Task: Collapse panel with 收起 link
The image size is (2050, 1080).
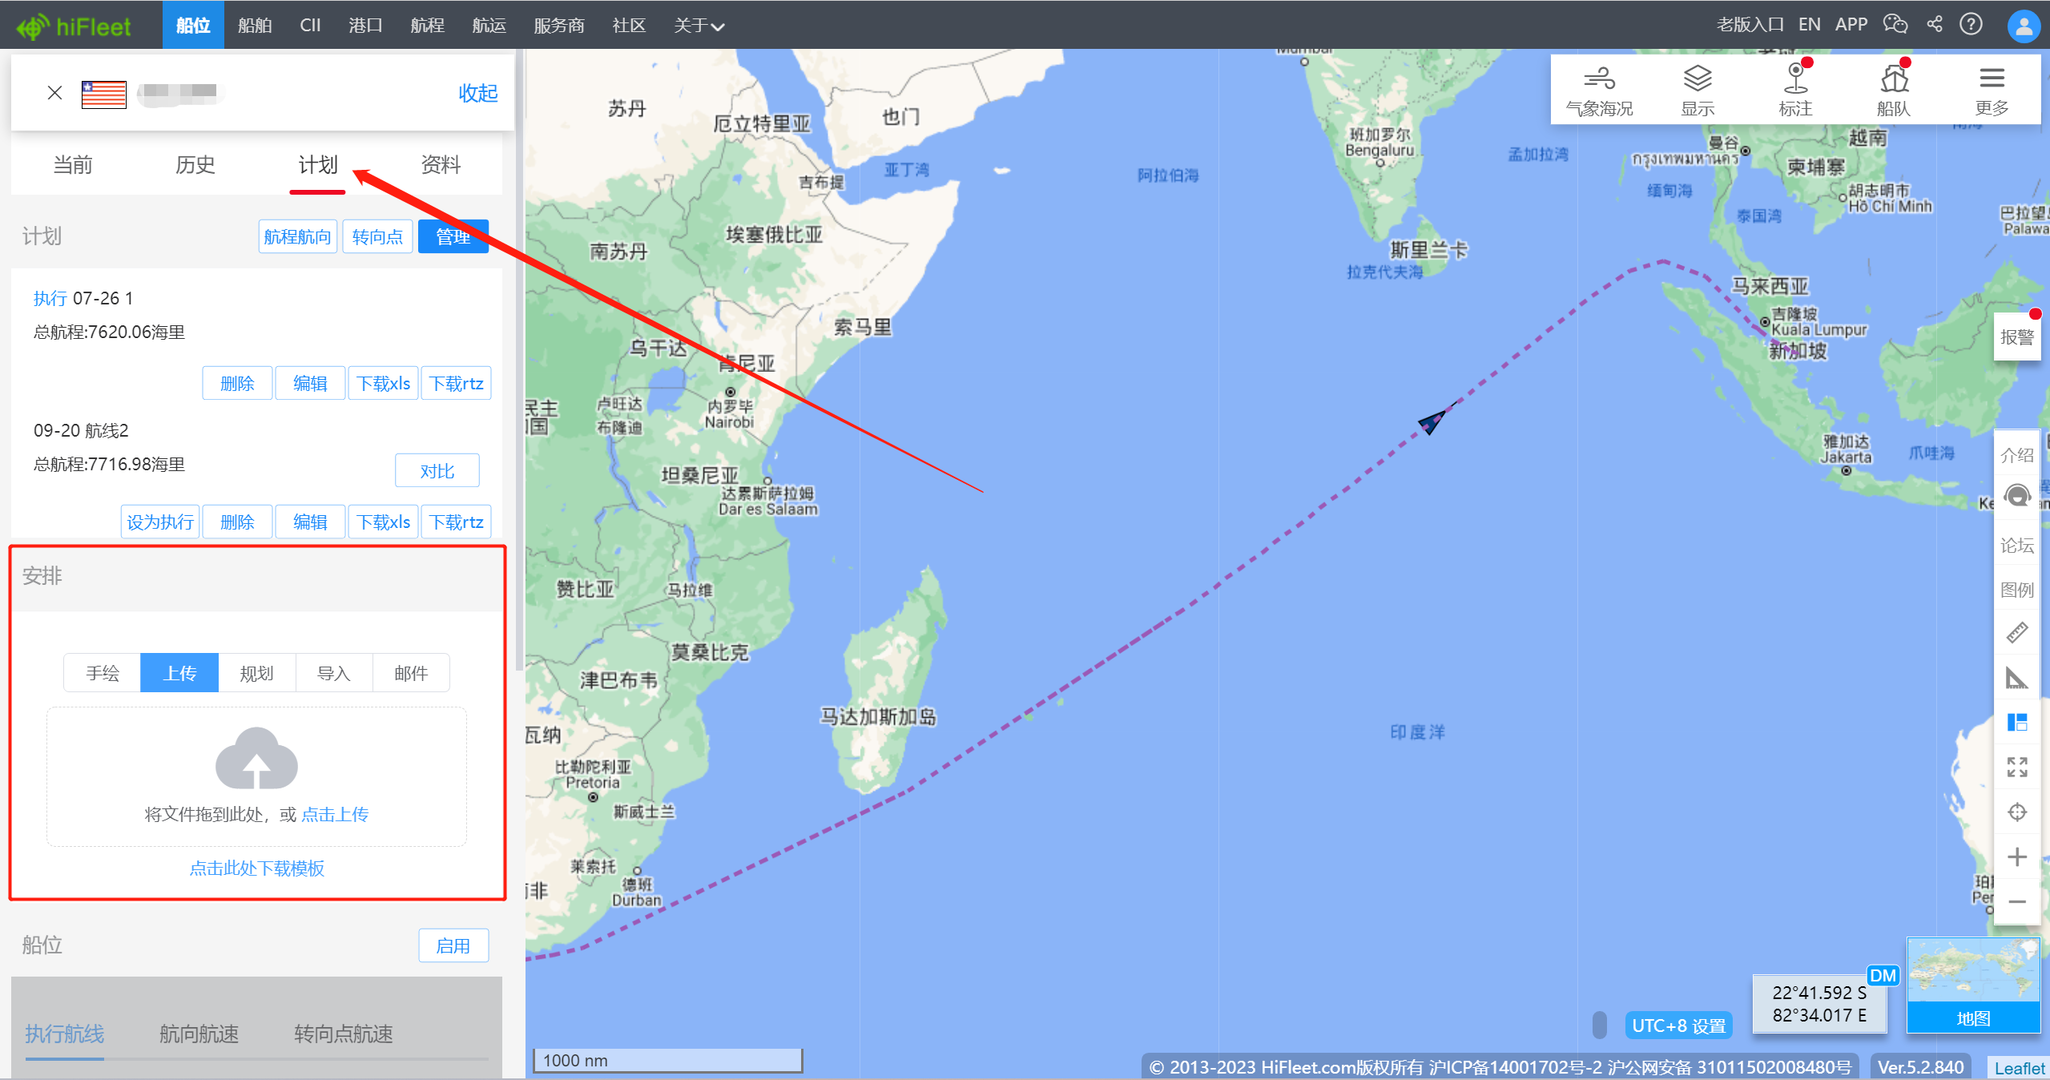Action: [x=477, y=93]
